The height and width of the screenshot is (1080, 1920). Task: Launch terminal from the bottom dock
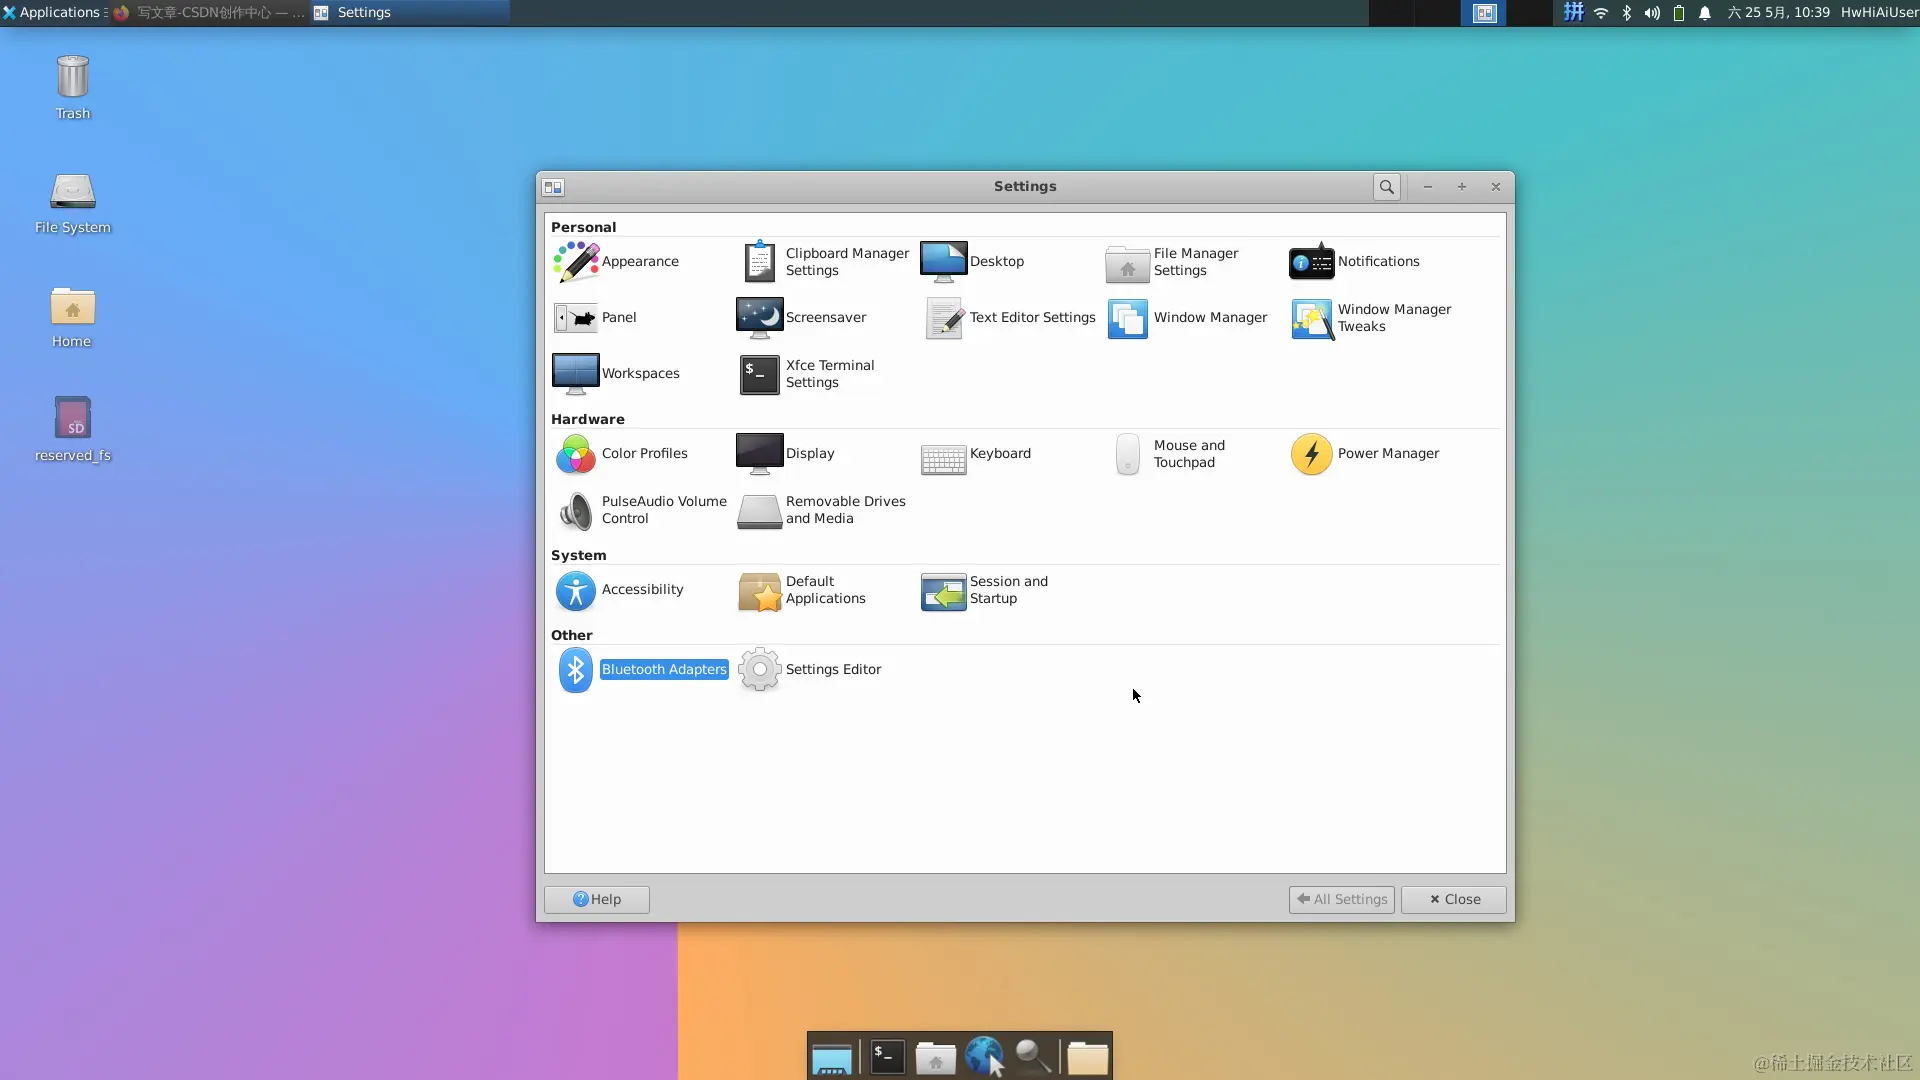[x=887, y=1056]
